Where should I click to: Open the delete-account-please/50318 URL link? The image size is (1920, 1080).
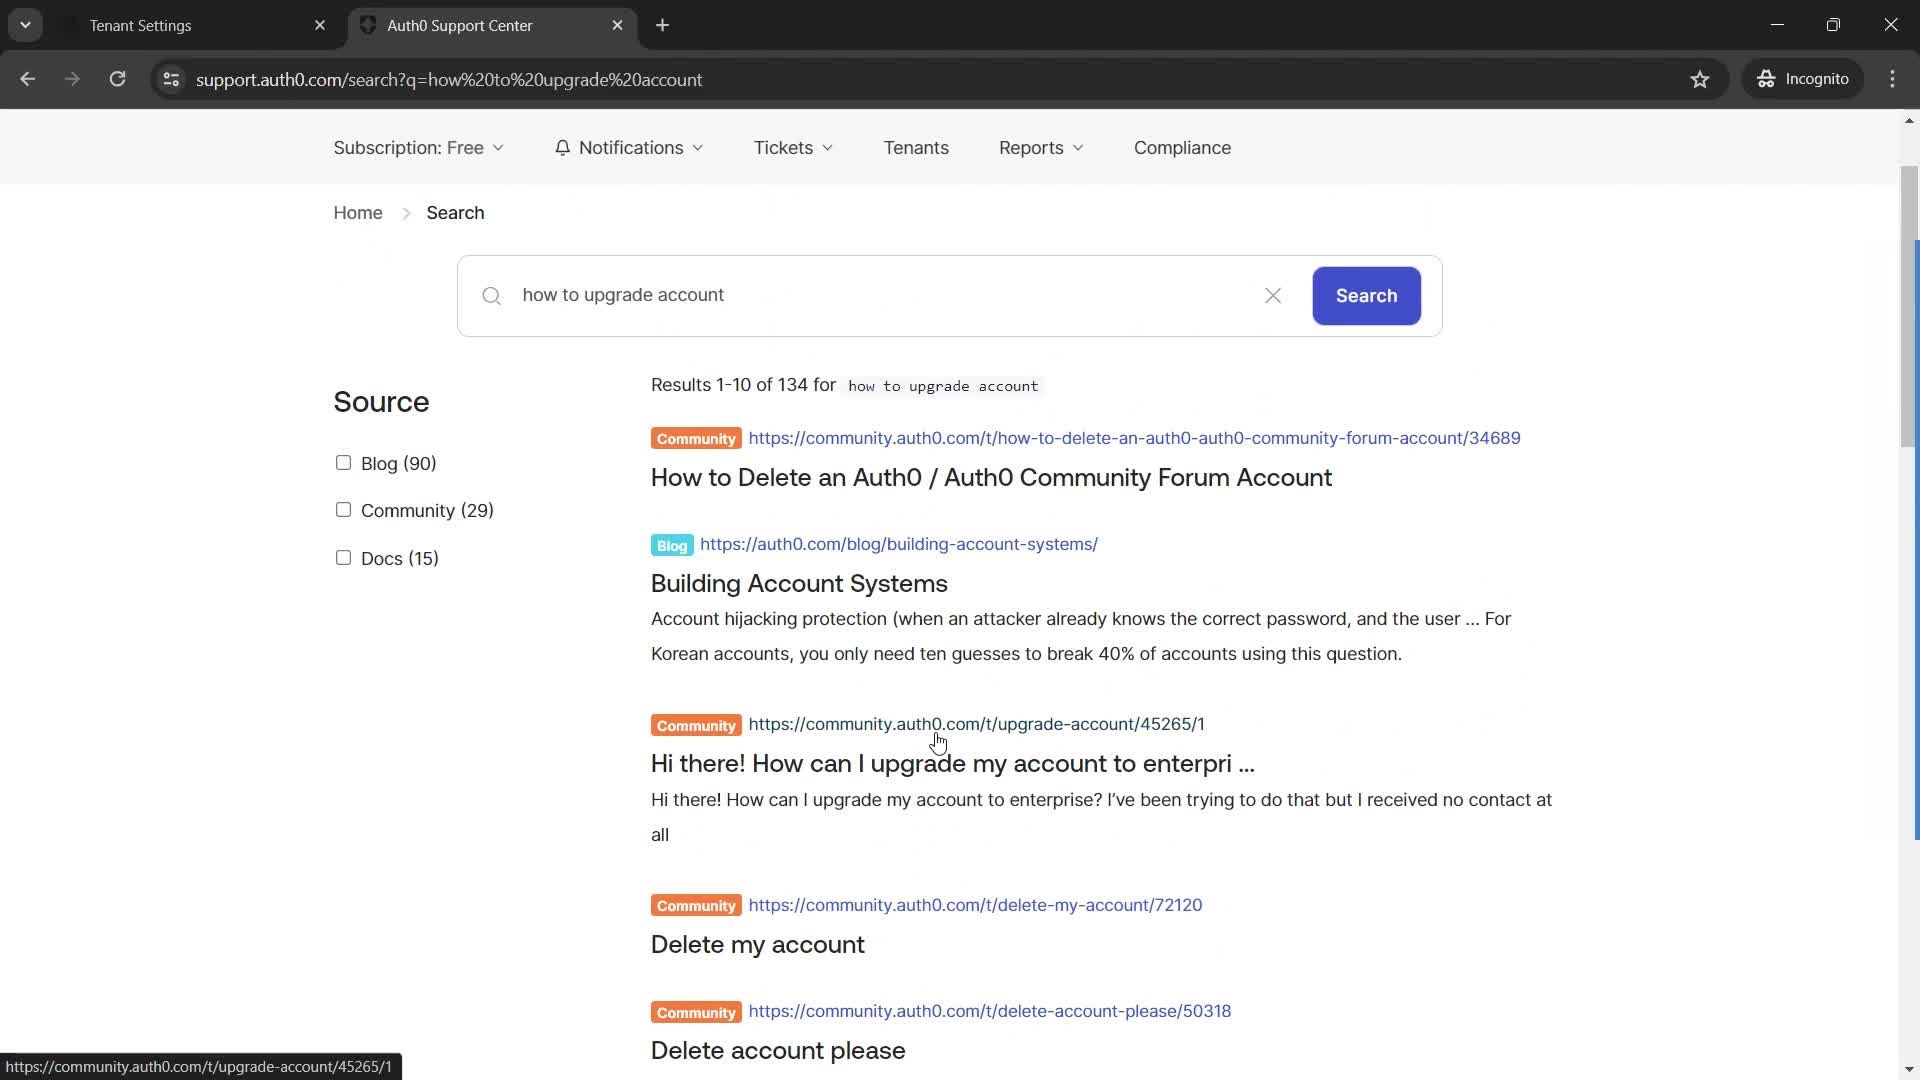pos(989,1011)
